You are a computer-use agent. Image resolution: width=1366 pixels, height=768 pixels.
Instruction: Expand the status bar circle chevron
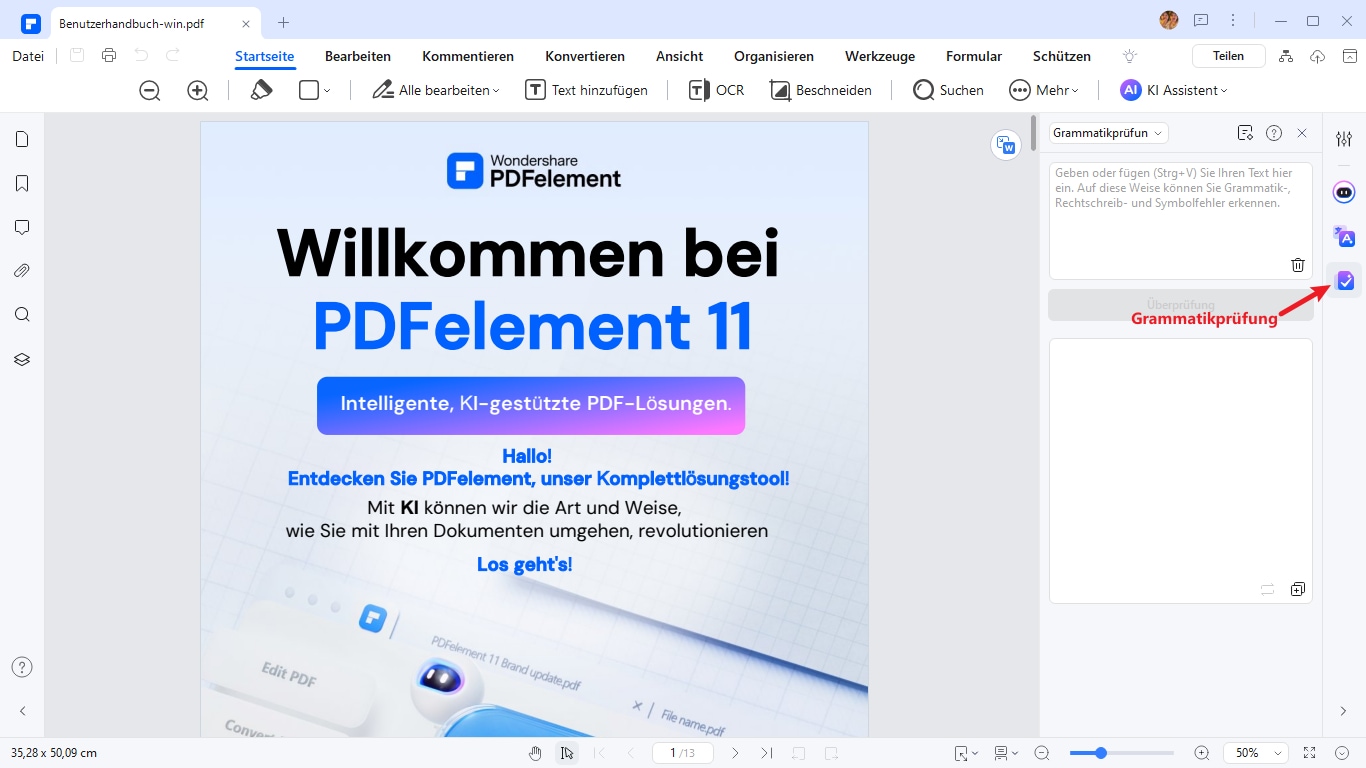[x=1342, y=753]
